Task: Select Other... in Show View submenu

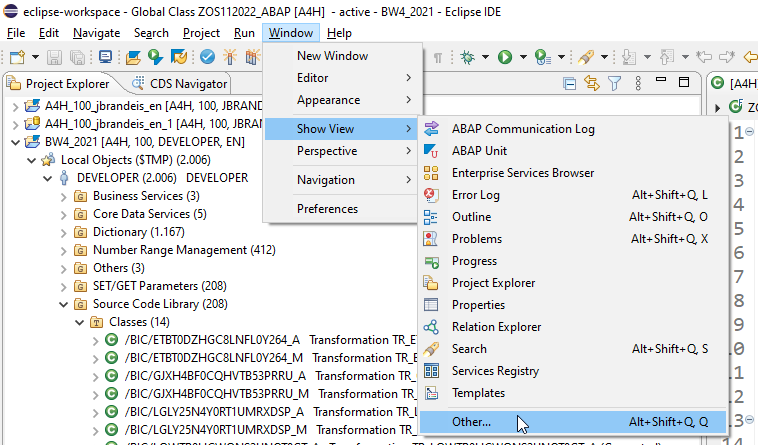Action: point(572,422)
